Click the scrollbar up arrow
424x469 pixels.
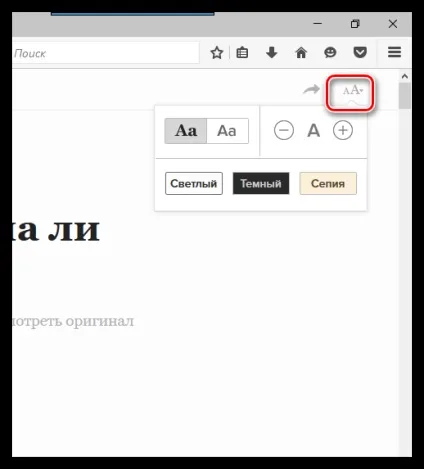(405, 76)
